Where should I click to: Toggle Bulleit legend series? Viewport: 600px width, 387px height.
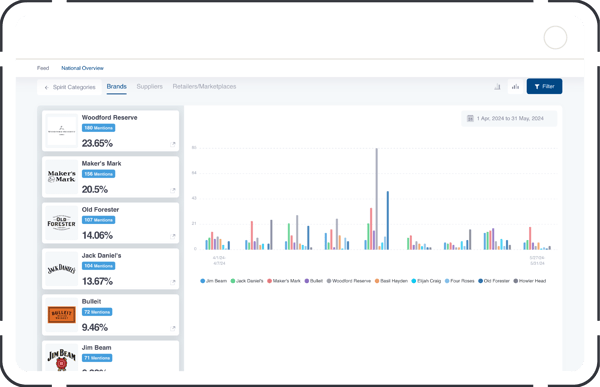314,281
